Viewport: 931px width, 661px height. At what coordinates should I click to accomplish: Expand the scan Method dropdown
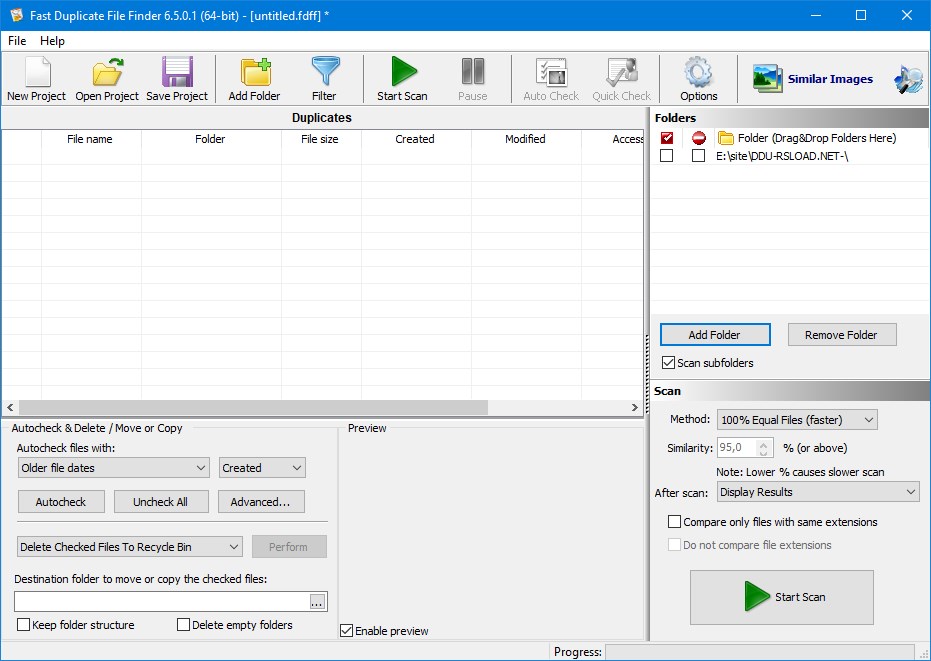point(797,420)
